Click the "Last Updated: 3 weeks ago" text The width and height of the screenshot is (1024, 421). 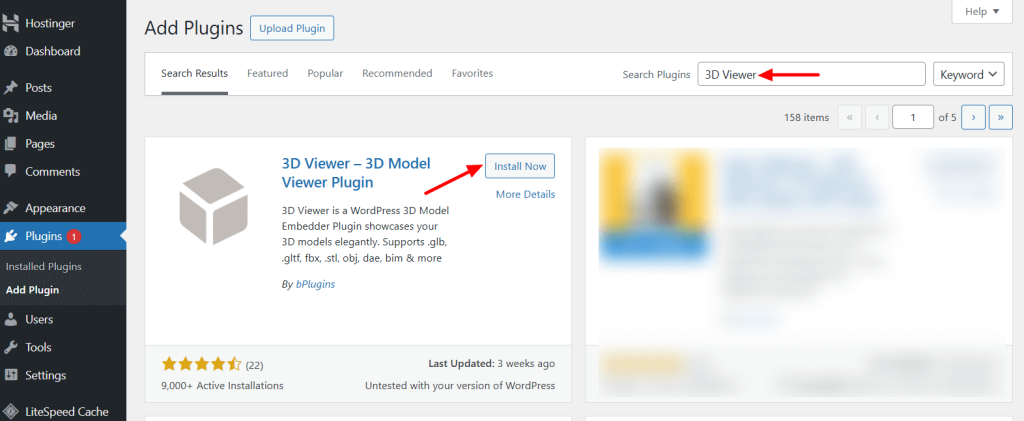[x=492, y=364]
